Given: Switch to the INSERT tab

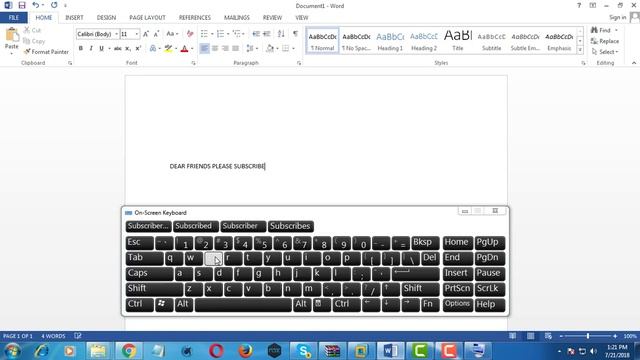Looking at the screenshot, I should (74, 18).
